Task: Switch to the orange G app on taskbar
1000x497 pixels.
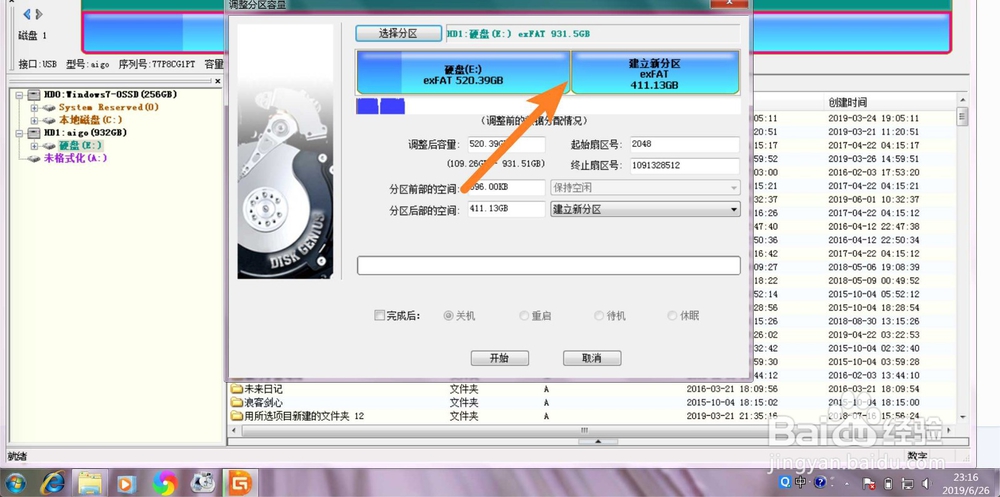Action: (x=240, y=483)
